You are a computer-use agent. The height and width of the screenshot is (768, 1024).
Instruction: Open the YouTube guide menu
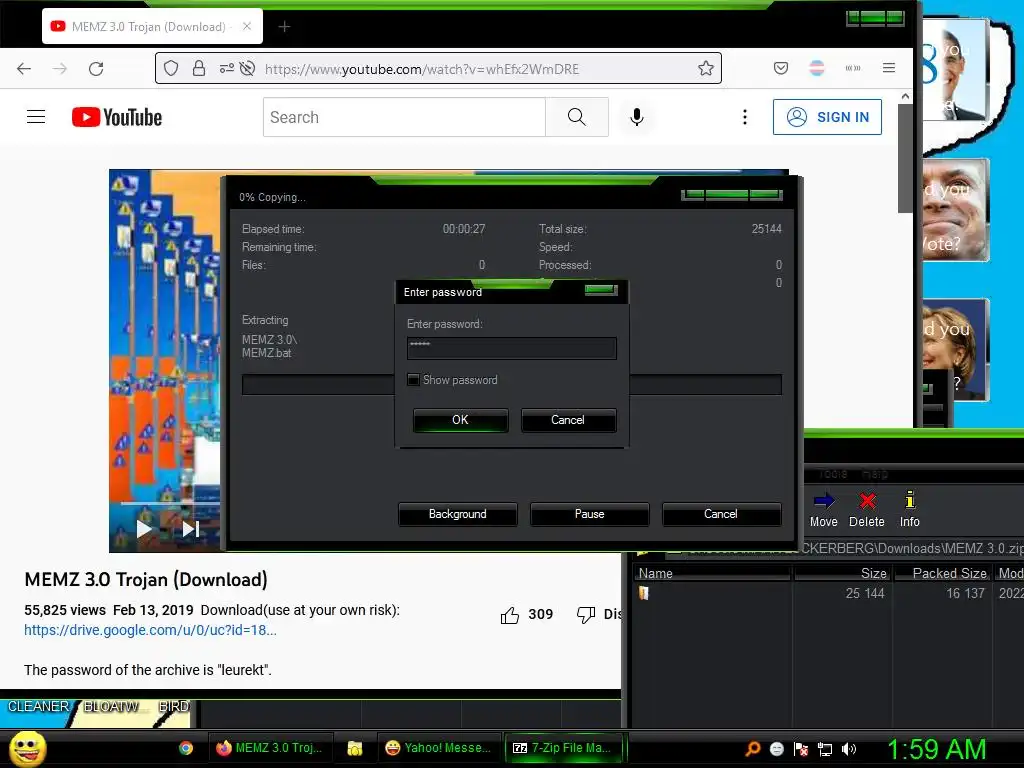tap(36, 117)
